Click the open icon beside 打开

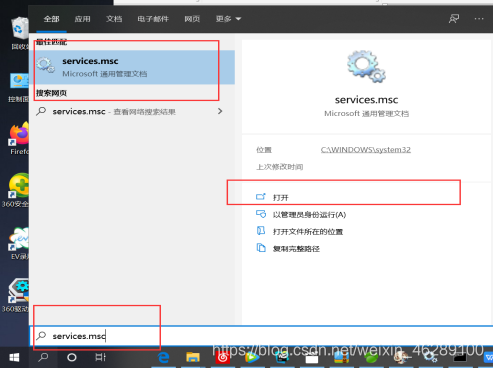261,197
